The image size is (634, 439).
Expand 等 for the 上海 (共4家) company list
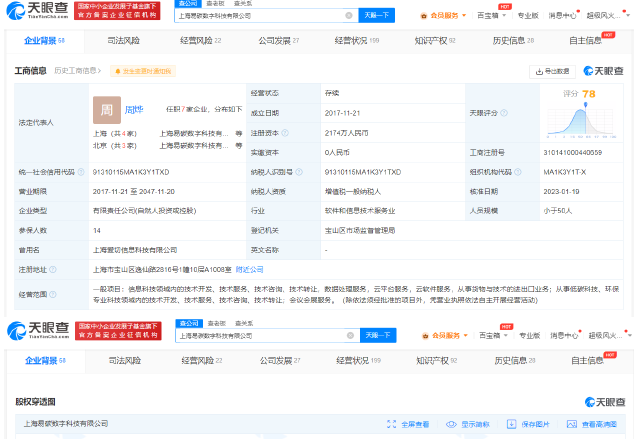point(239,133)
